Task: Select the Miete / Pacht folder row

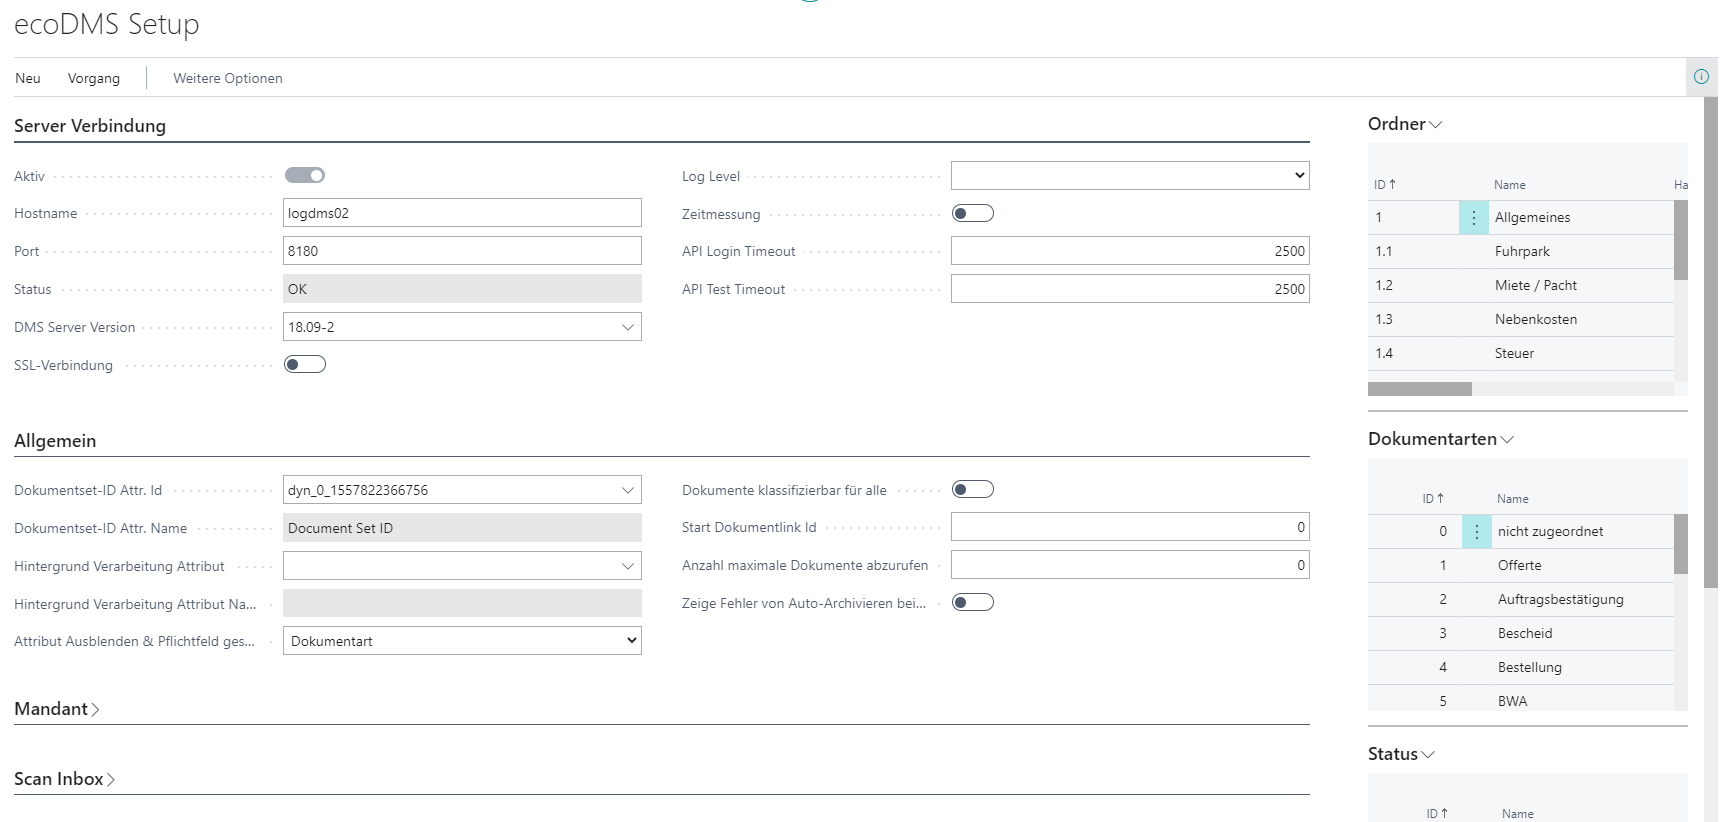Action: (1521, 285)
